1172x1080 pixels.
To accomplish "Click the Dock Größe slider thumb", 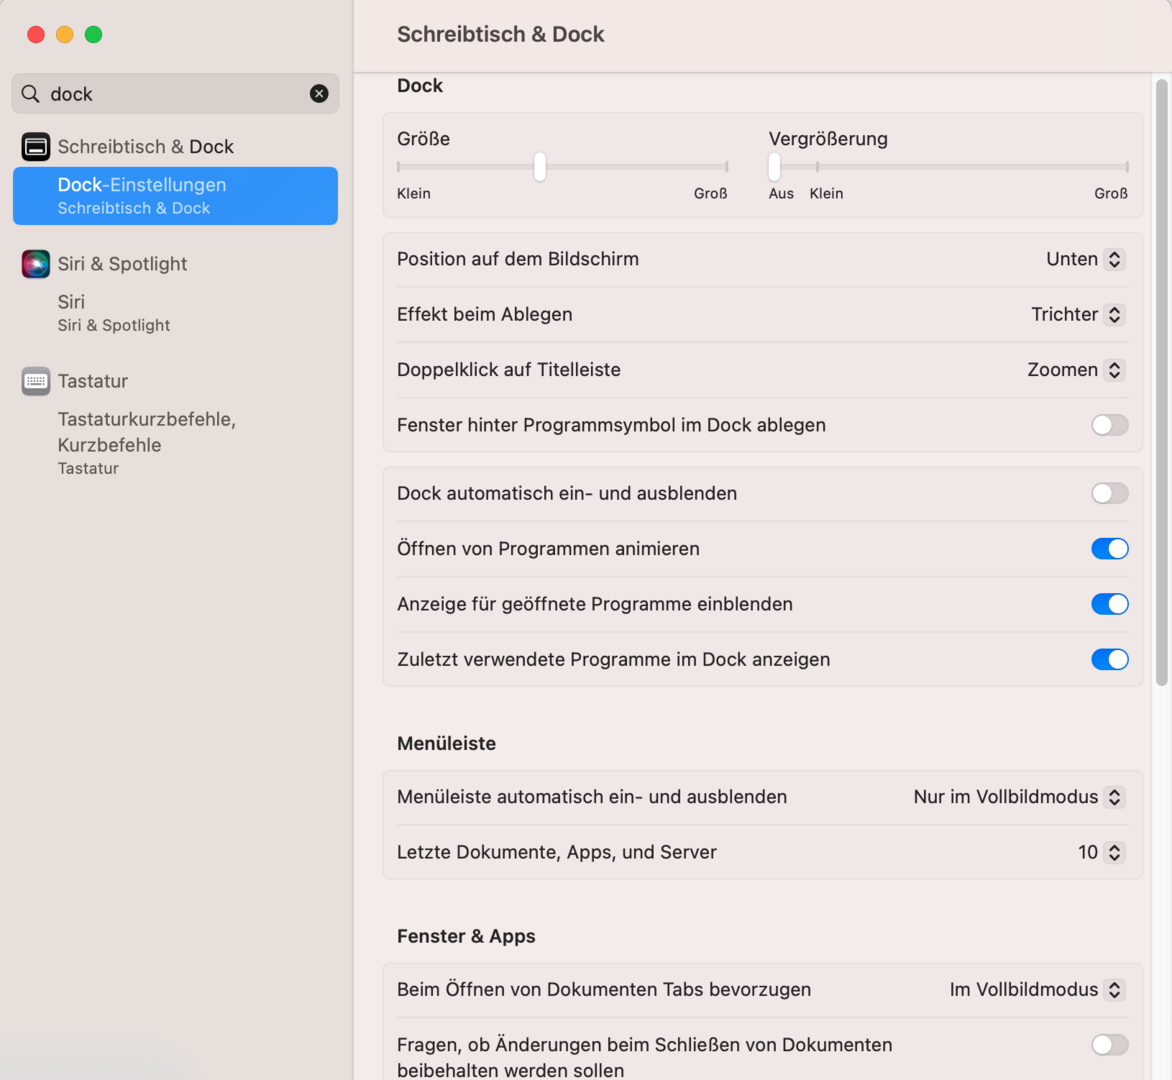I will (540, 167).
